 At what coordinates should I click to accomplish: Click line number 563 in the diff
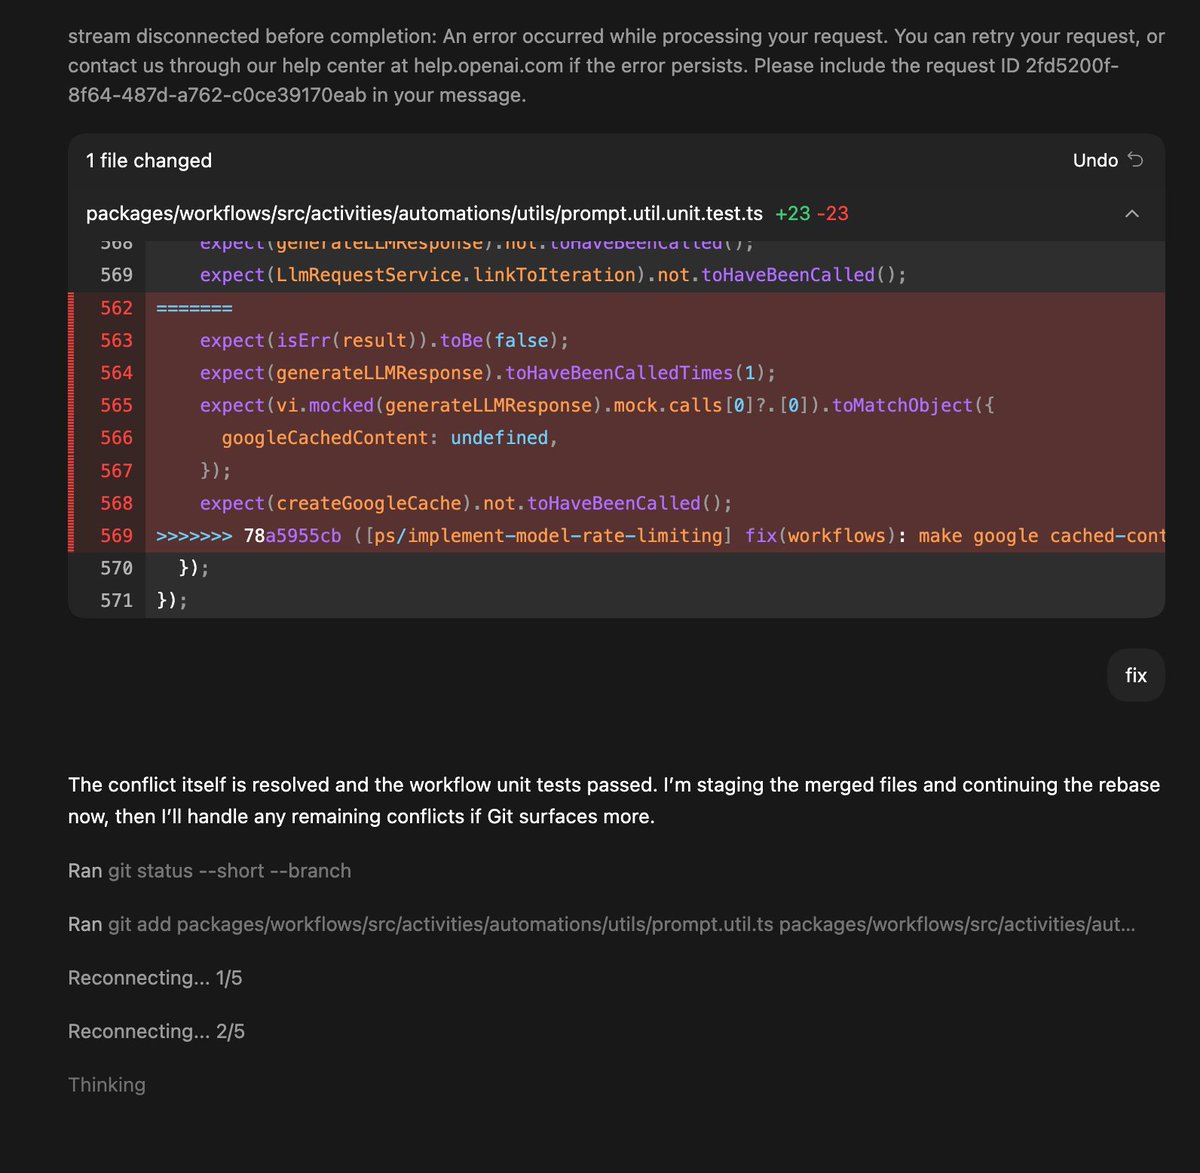click(x=116, y=340)
